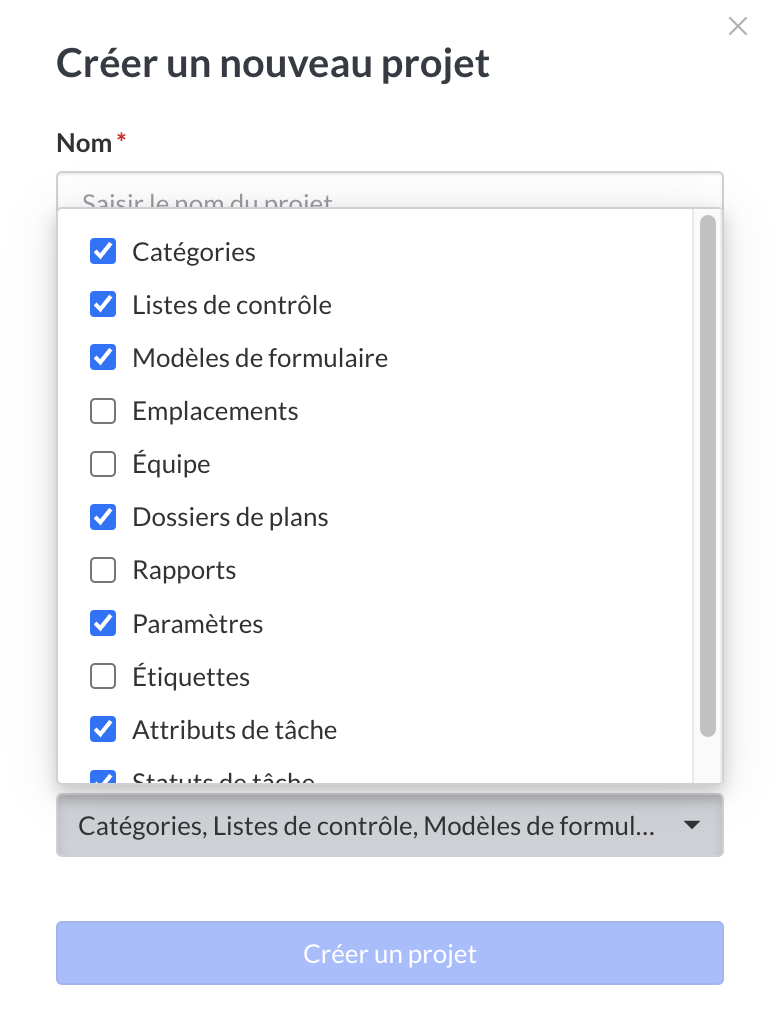774x1020 pixels.
Task: Enable the Étiquettes checkbox
Action: [103, 677]
